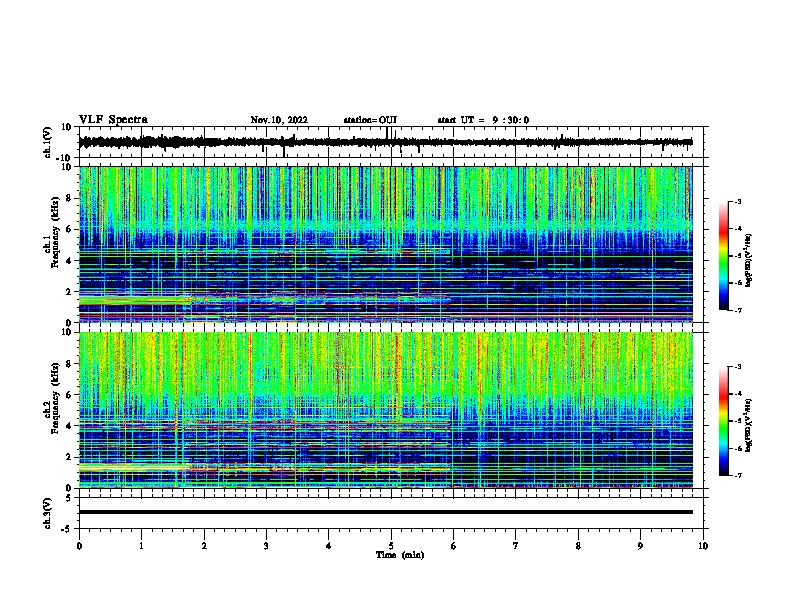The image size is (792, 612).
Task: Click the flat ch.3 voltage trace line
Action: coord(385,512)
